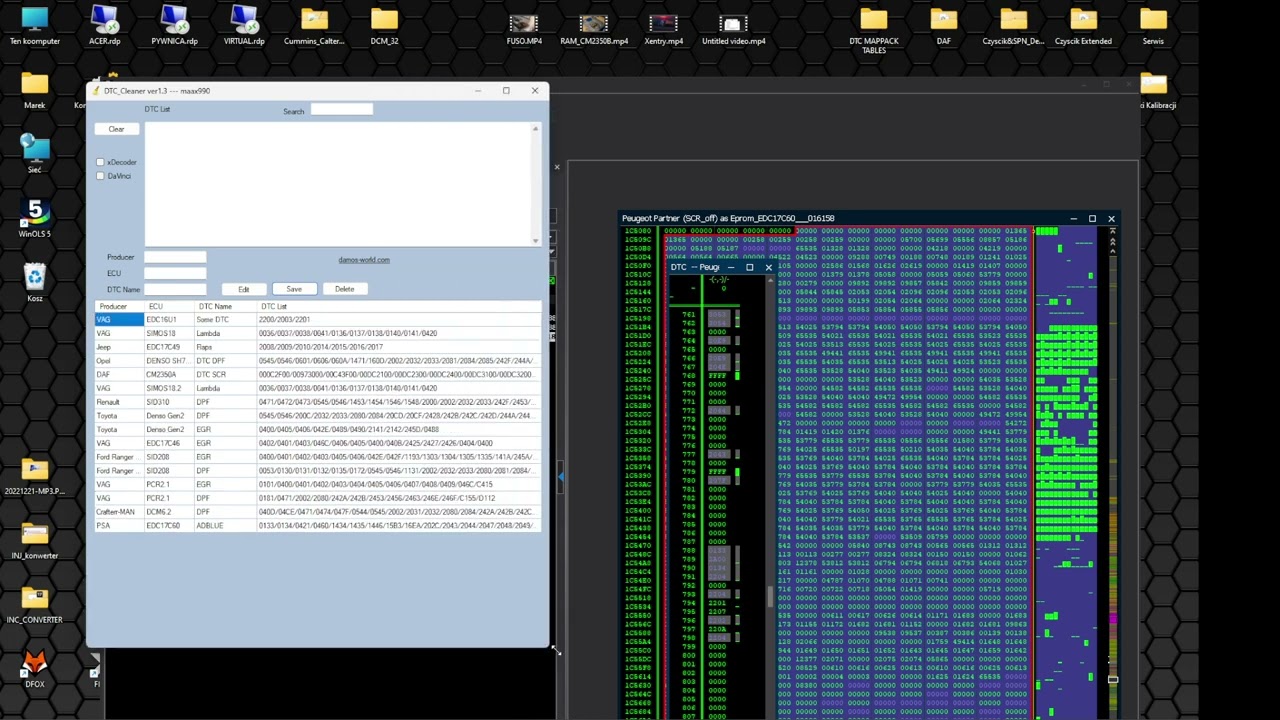The width and height of the screenshot is (1280, 720).
Task: Open the Marek folder icon
Action: point(35,90)
